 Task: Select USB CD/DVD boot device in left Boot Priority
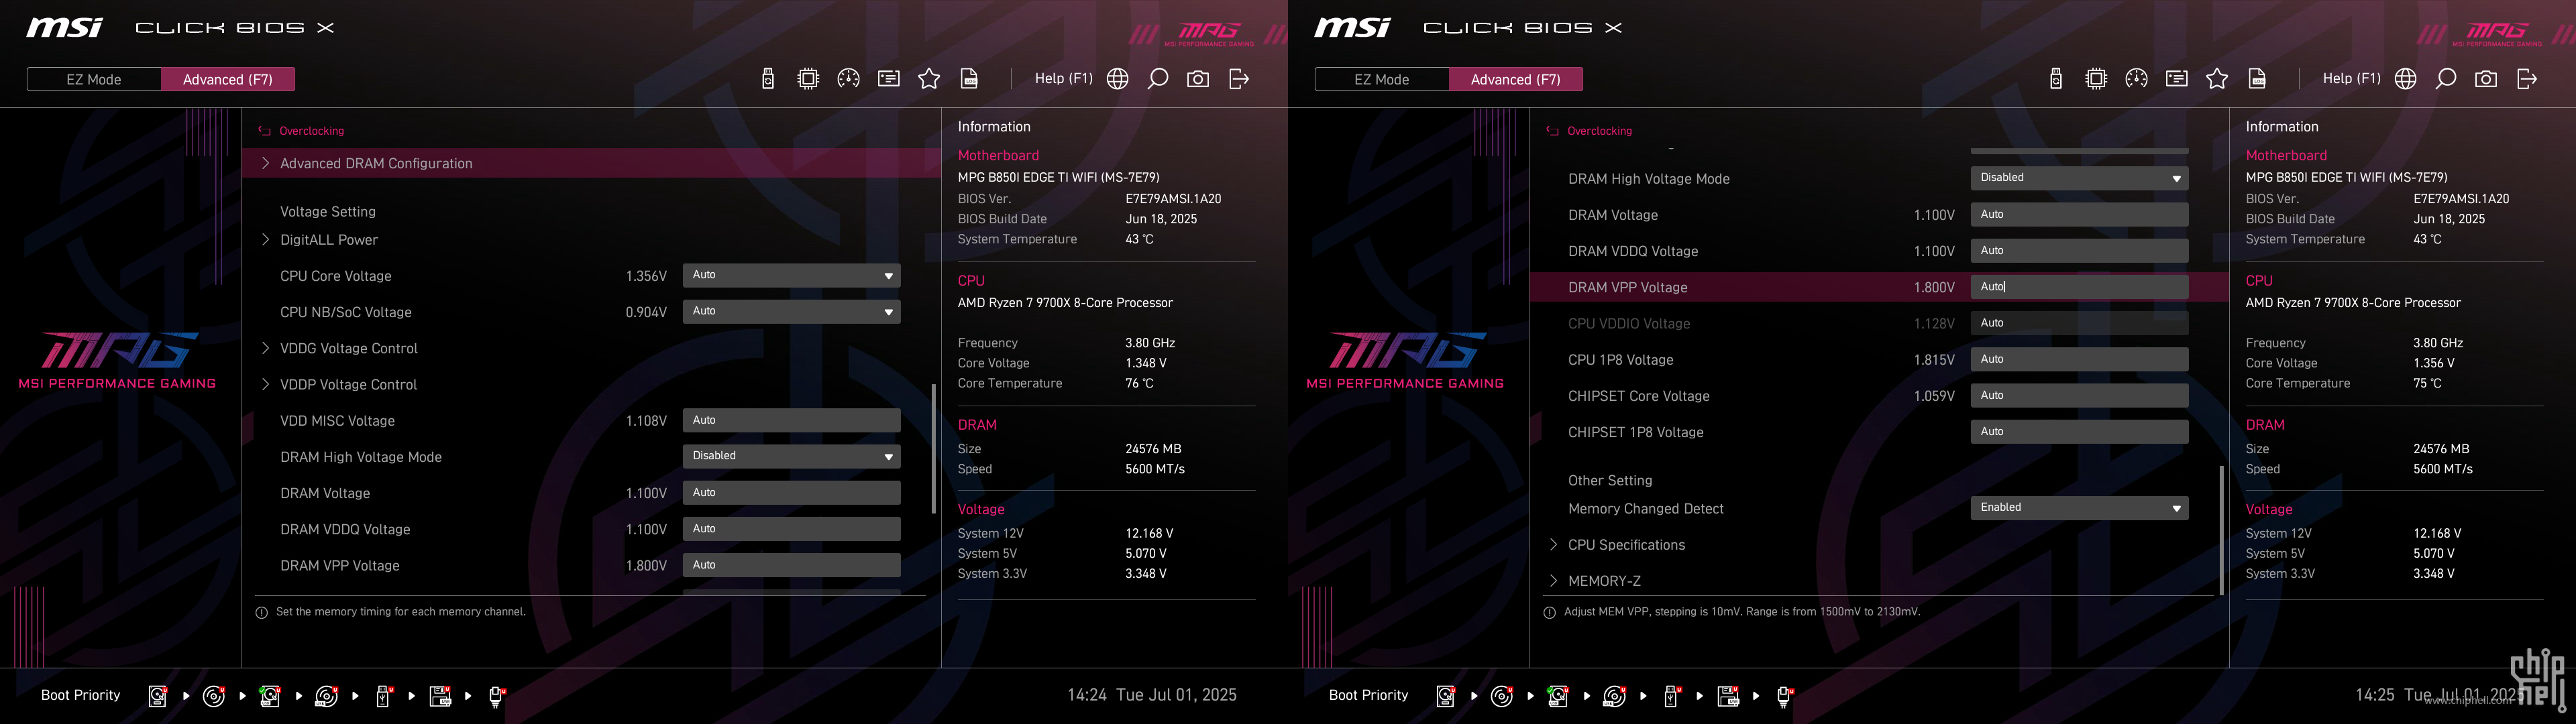pos(327,696)
